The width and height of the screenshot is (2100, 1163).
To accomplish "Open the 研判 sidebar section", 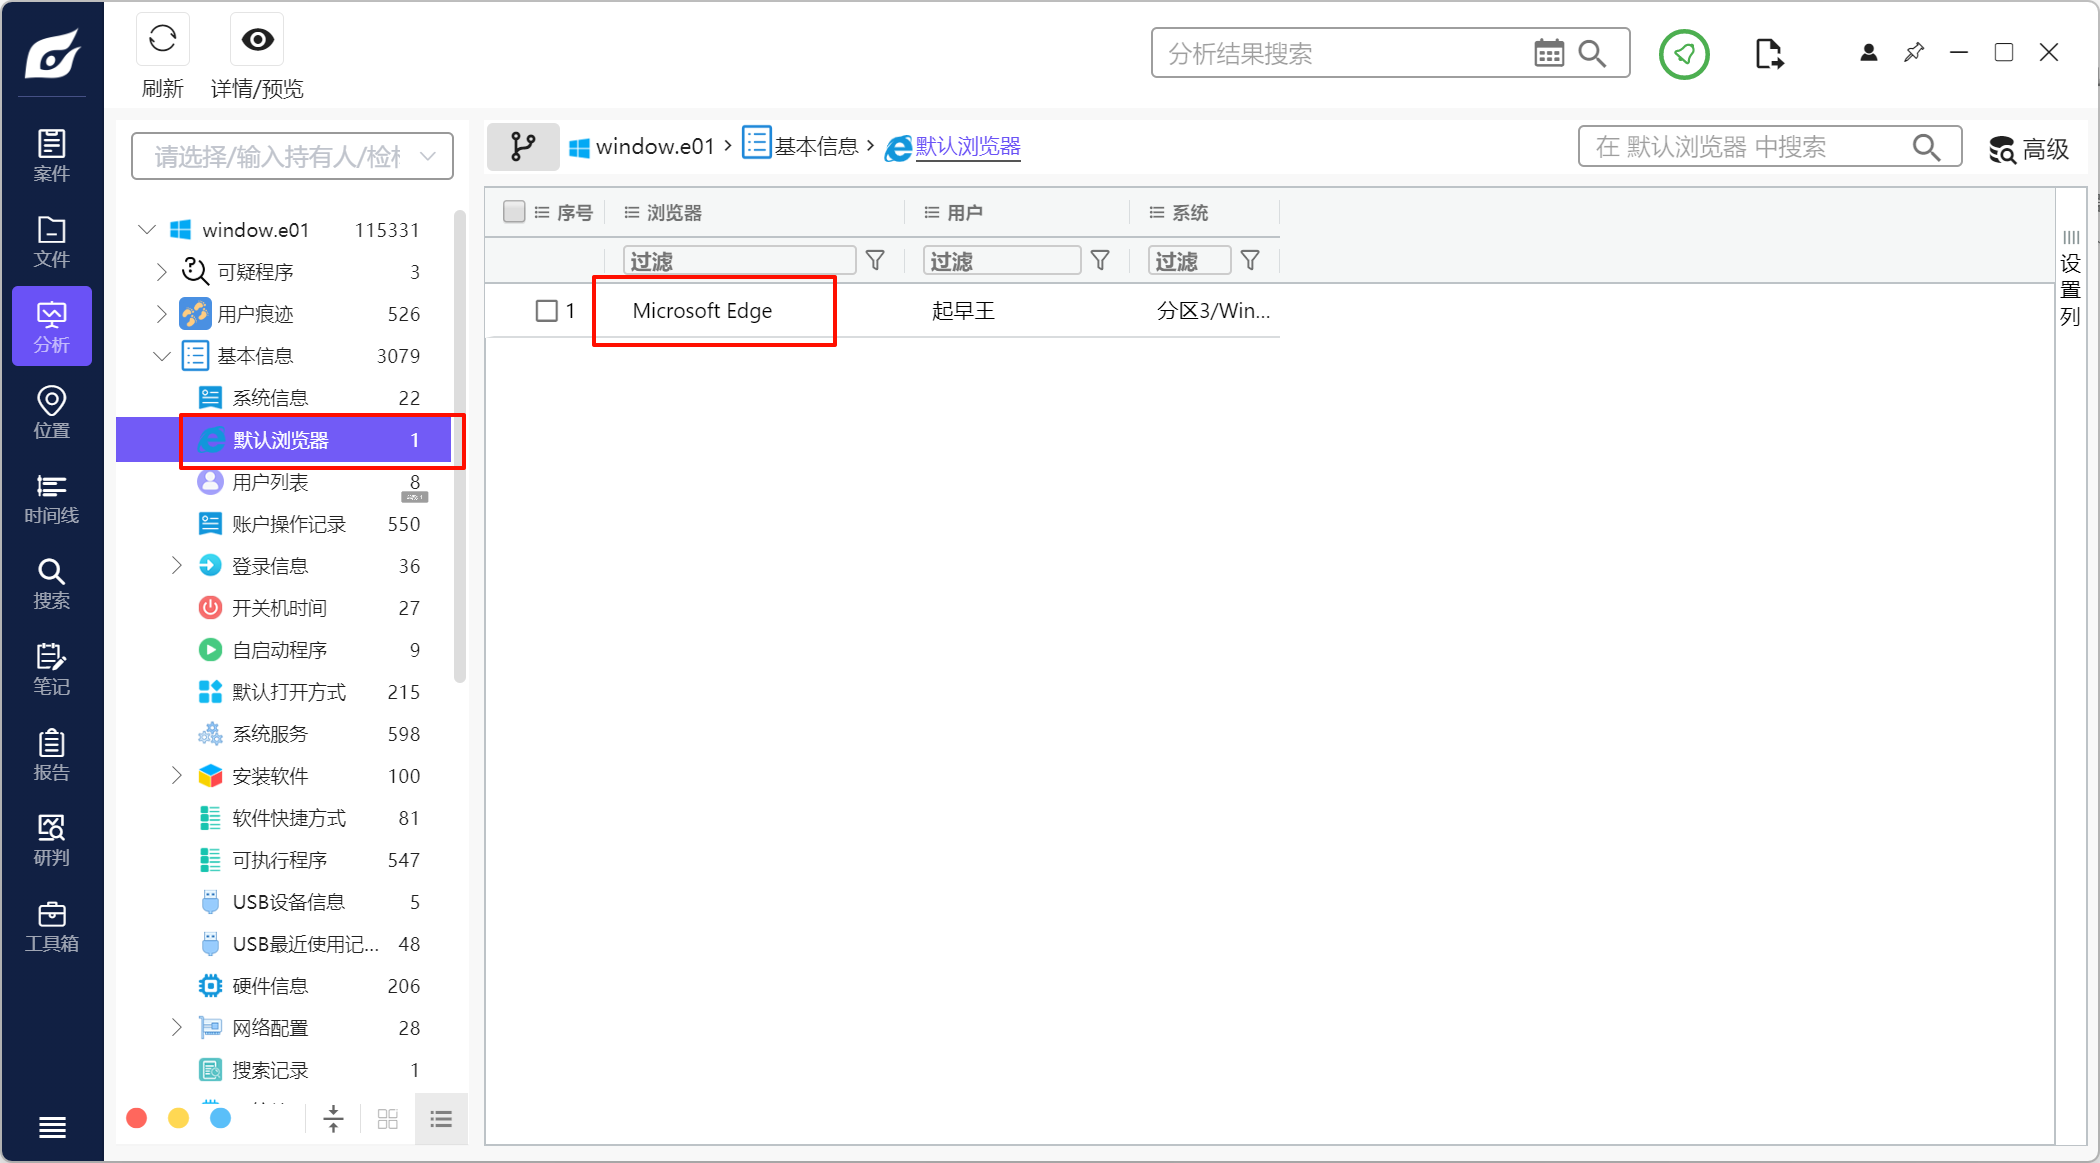I will [x=52, y=840].
